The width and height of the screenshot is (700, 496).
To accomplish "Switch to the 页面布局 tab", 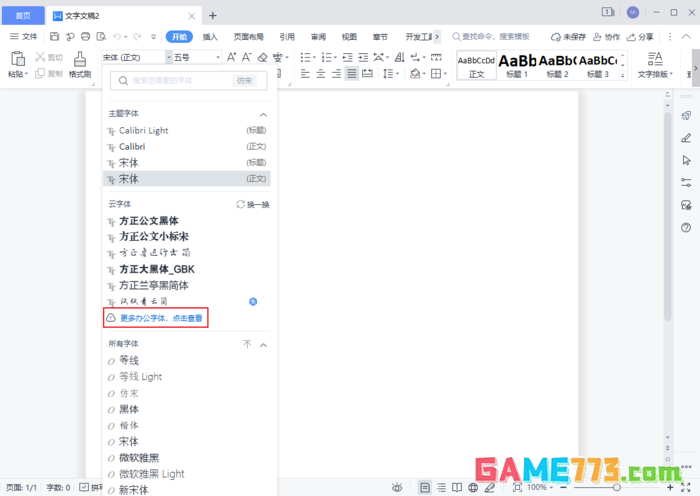I will coord(249,37).
